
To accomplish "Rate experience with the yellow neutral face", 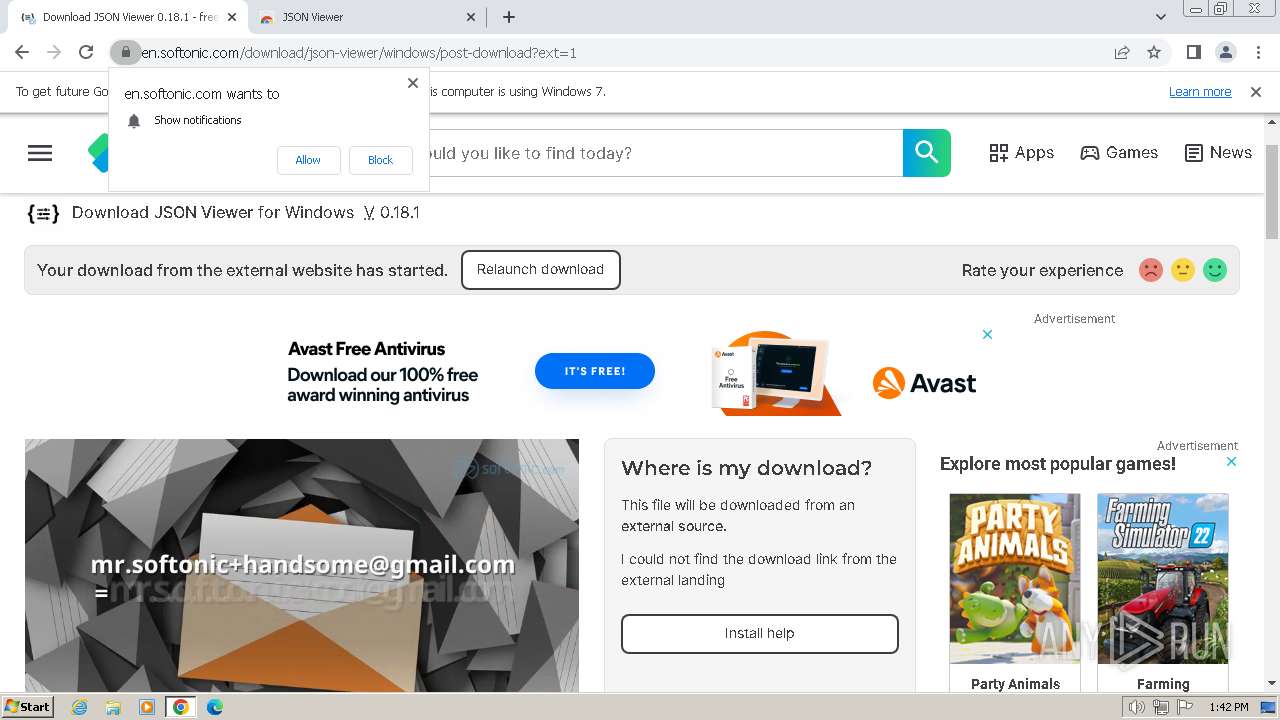I will pos(1183,270).
